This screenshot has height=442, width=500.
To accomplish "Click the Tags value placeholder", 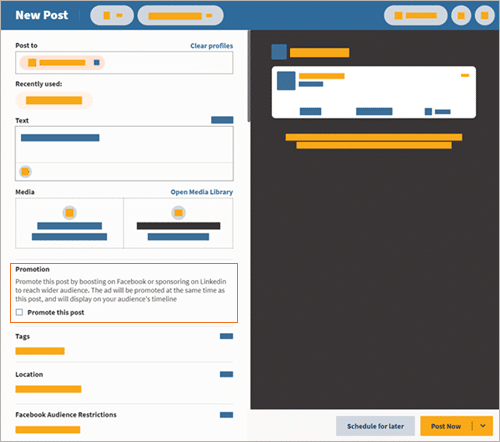I will [x=40, y=351].
